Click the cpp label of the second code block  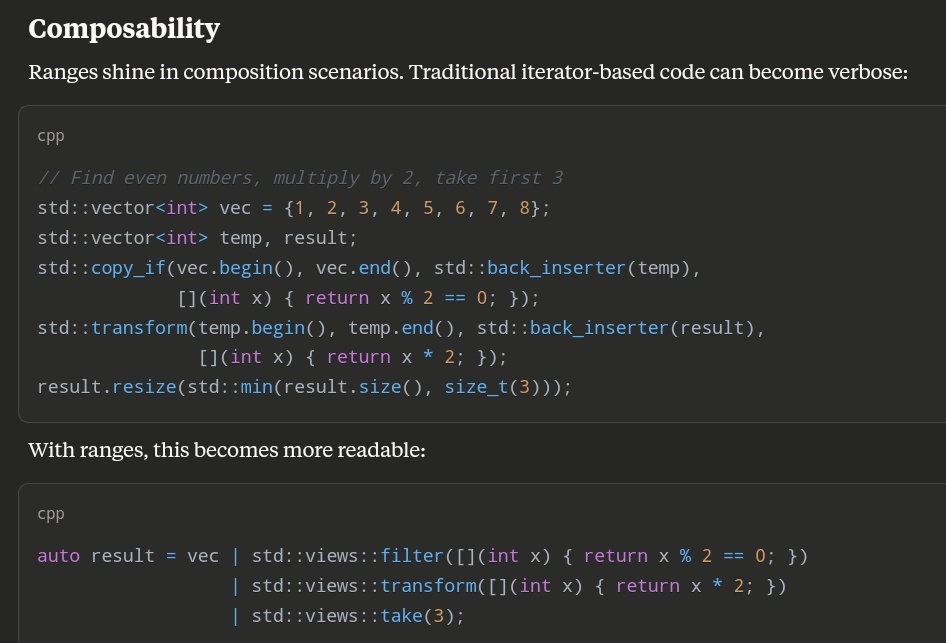[x=51, y=515]
